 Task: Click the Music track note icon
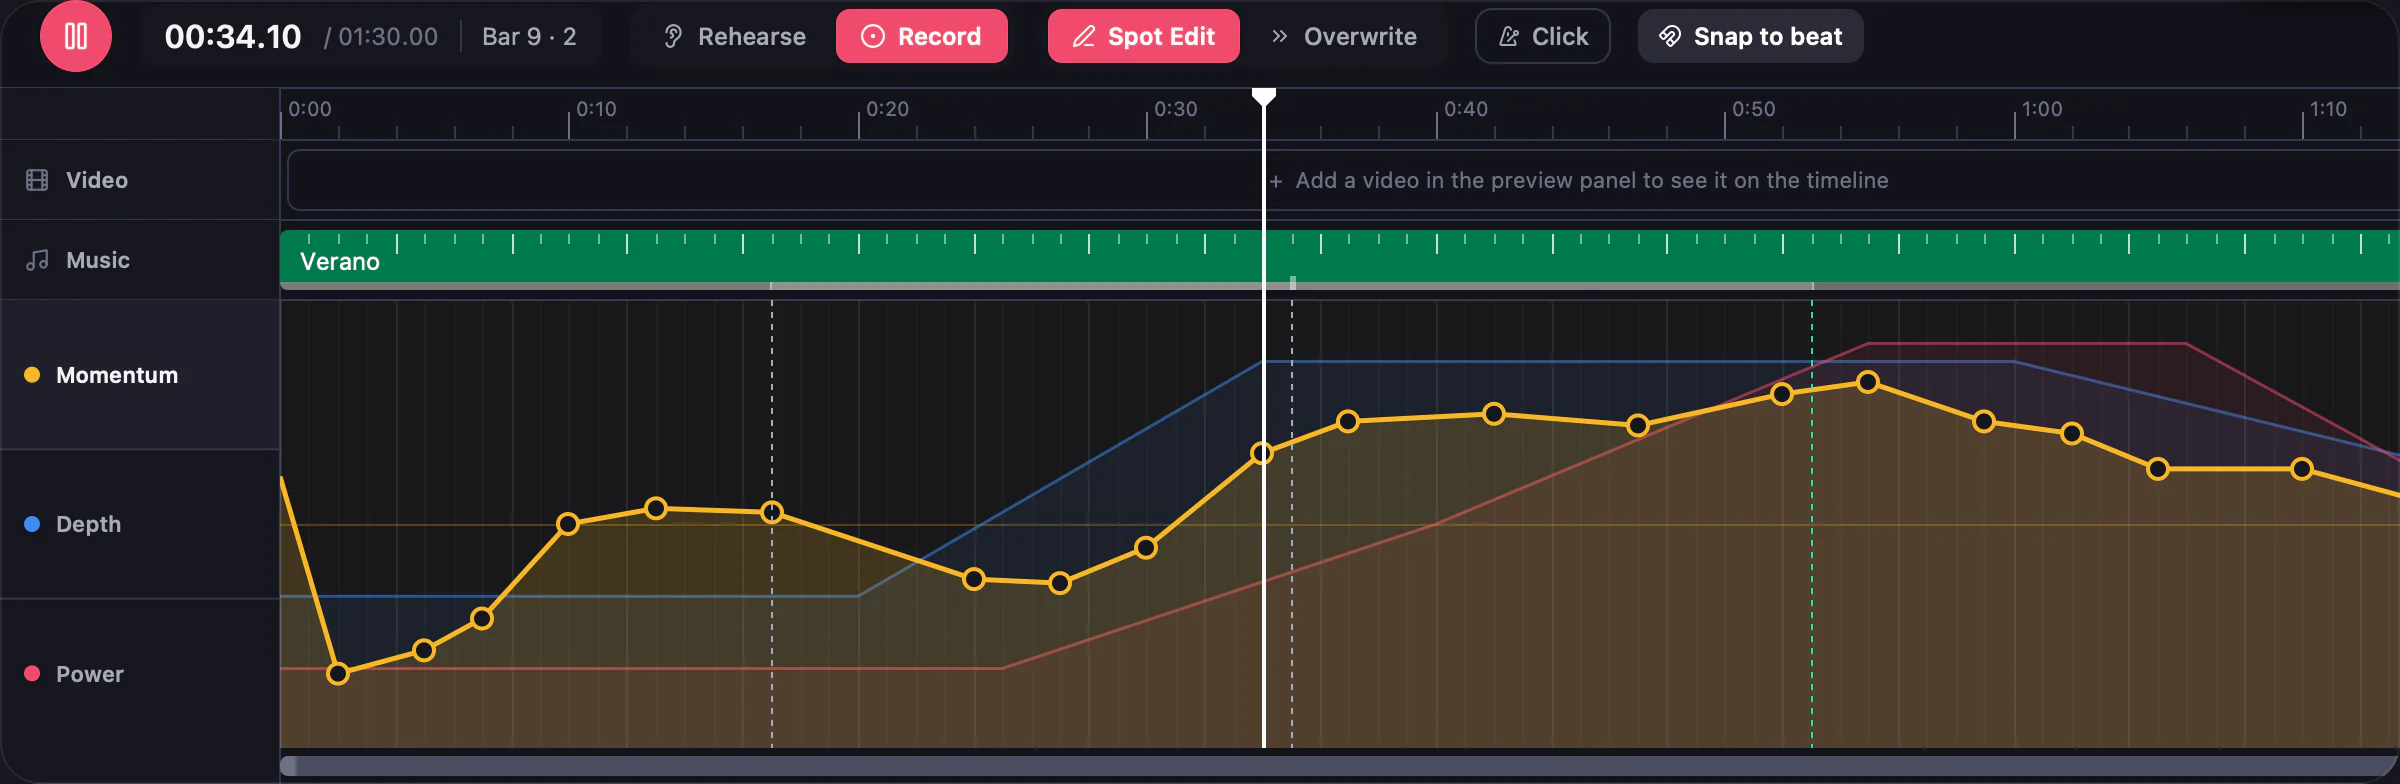point(37,260)
